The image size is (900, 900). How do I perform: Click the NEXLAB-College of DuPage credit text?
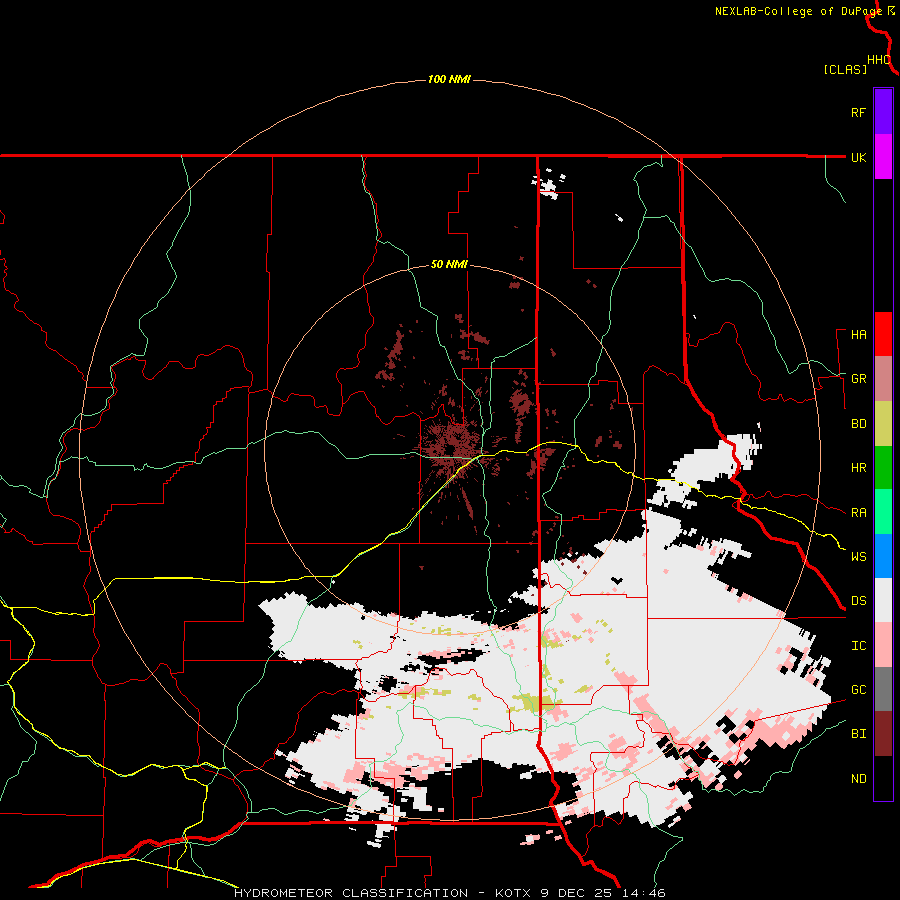(798, 11)
